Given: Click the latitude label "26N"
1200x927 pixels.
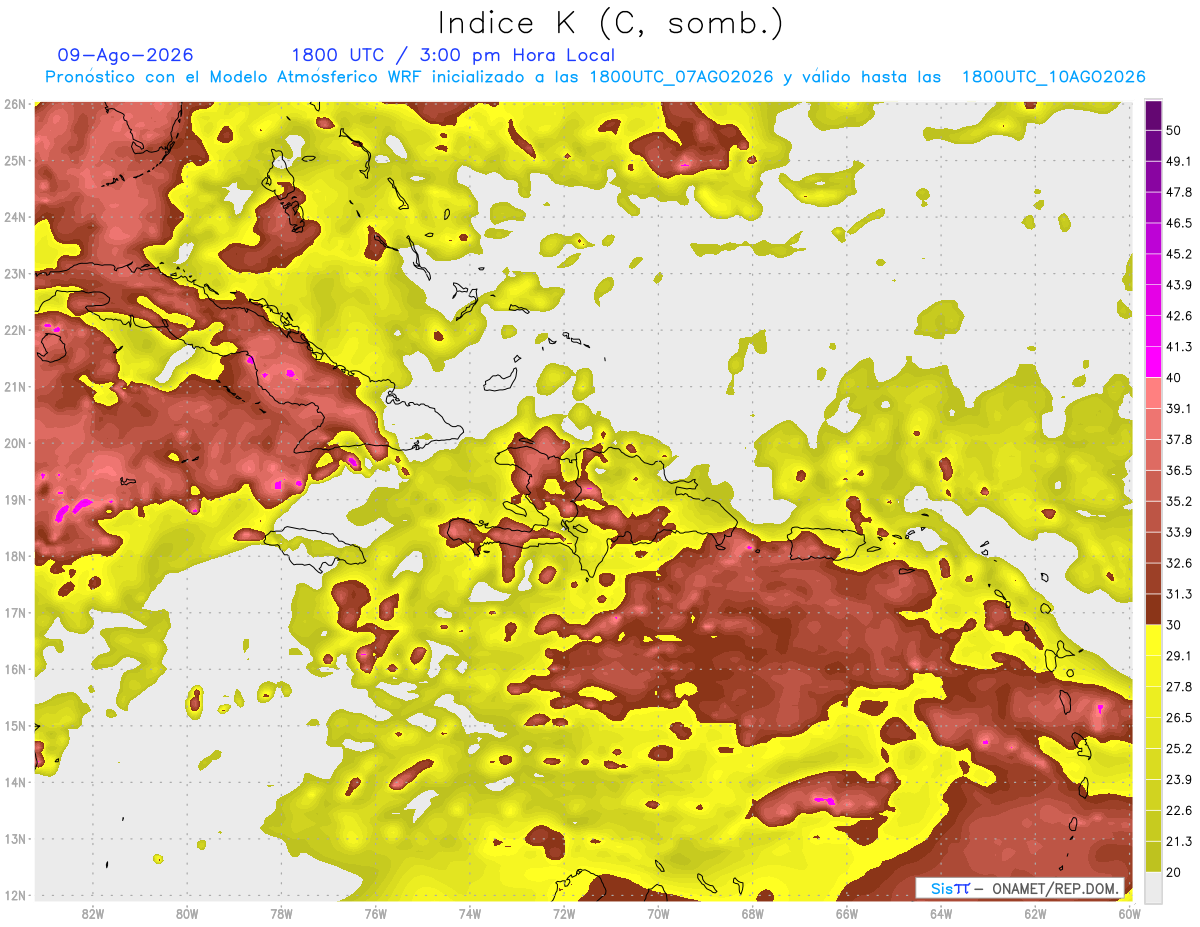Looking at the screenshot, I should click(x=15, y=104).
